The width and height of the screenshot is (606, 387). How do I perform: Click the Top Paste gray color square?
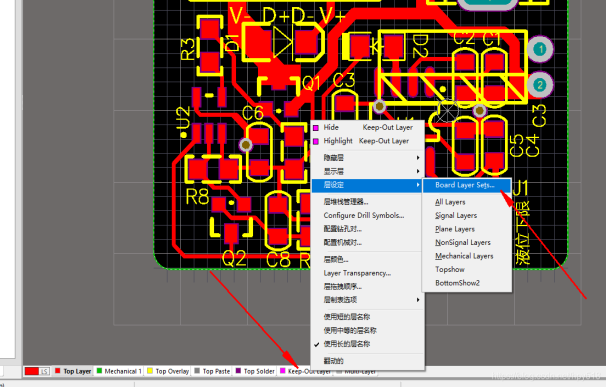point(197,371)
